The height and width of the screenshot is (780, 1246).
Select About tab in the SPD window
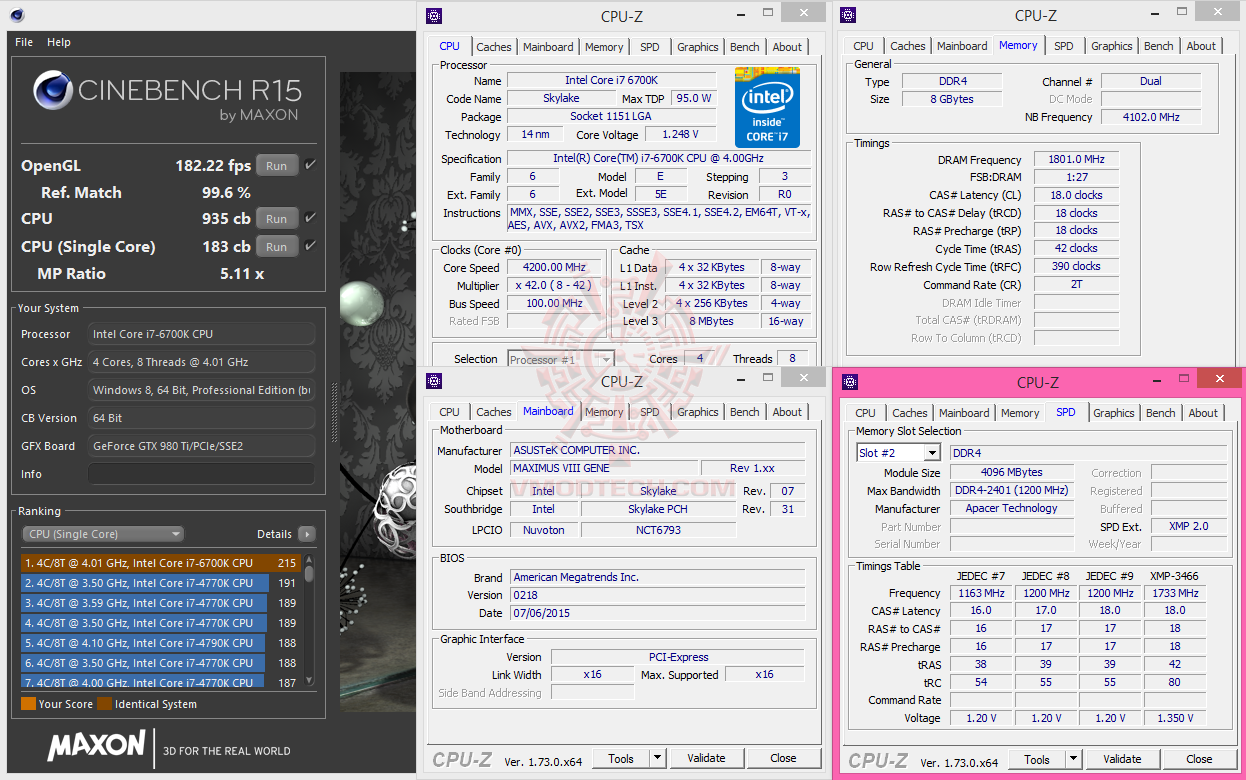pyautogui.click(x=1203, y=413)
